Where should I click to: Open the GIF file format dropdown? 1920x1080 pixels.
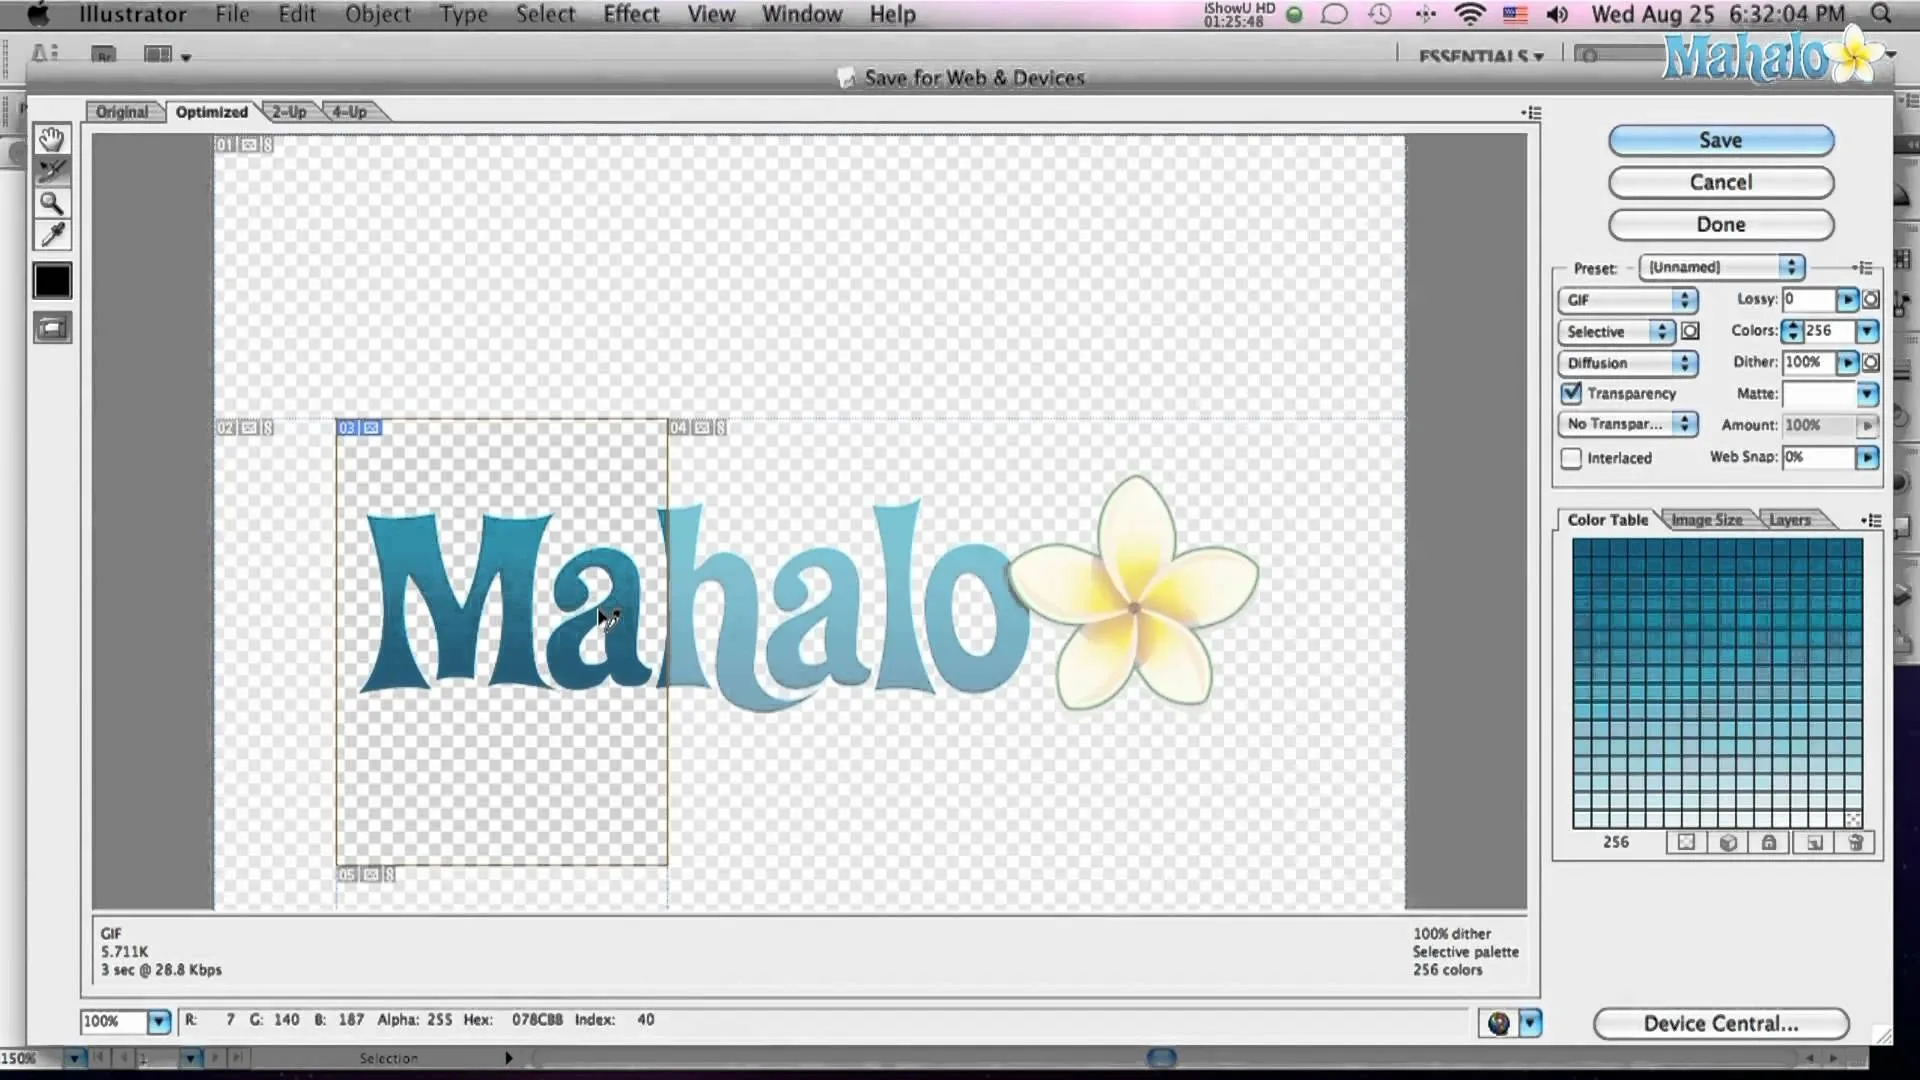click(x=1627, y=300)
